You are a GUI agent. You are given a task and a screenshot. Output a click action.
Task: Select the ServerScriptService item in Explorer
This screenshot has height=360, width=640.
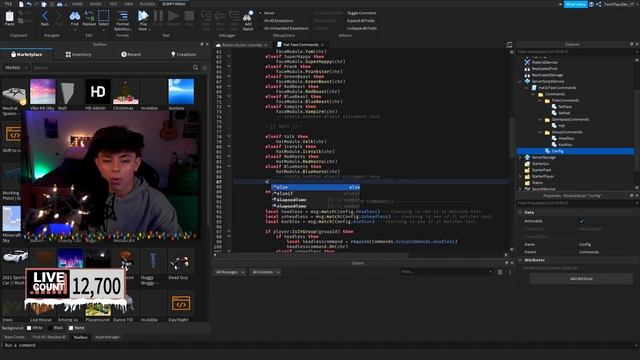(547, 81)
